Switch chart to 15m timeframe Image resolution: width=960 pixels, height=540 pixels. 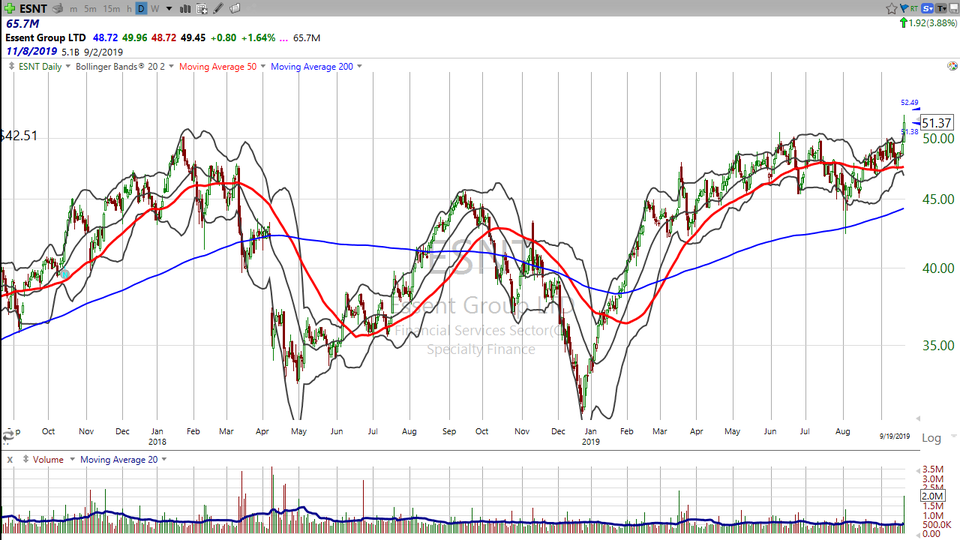click(110, 8)
